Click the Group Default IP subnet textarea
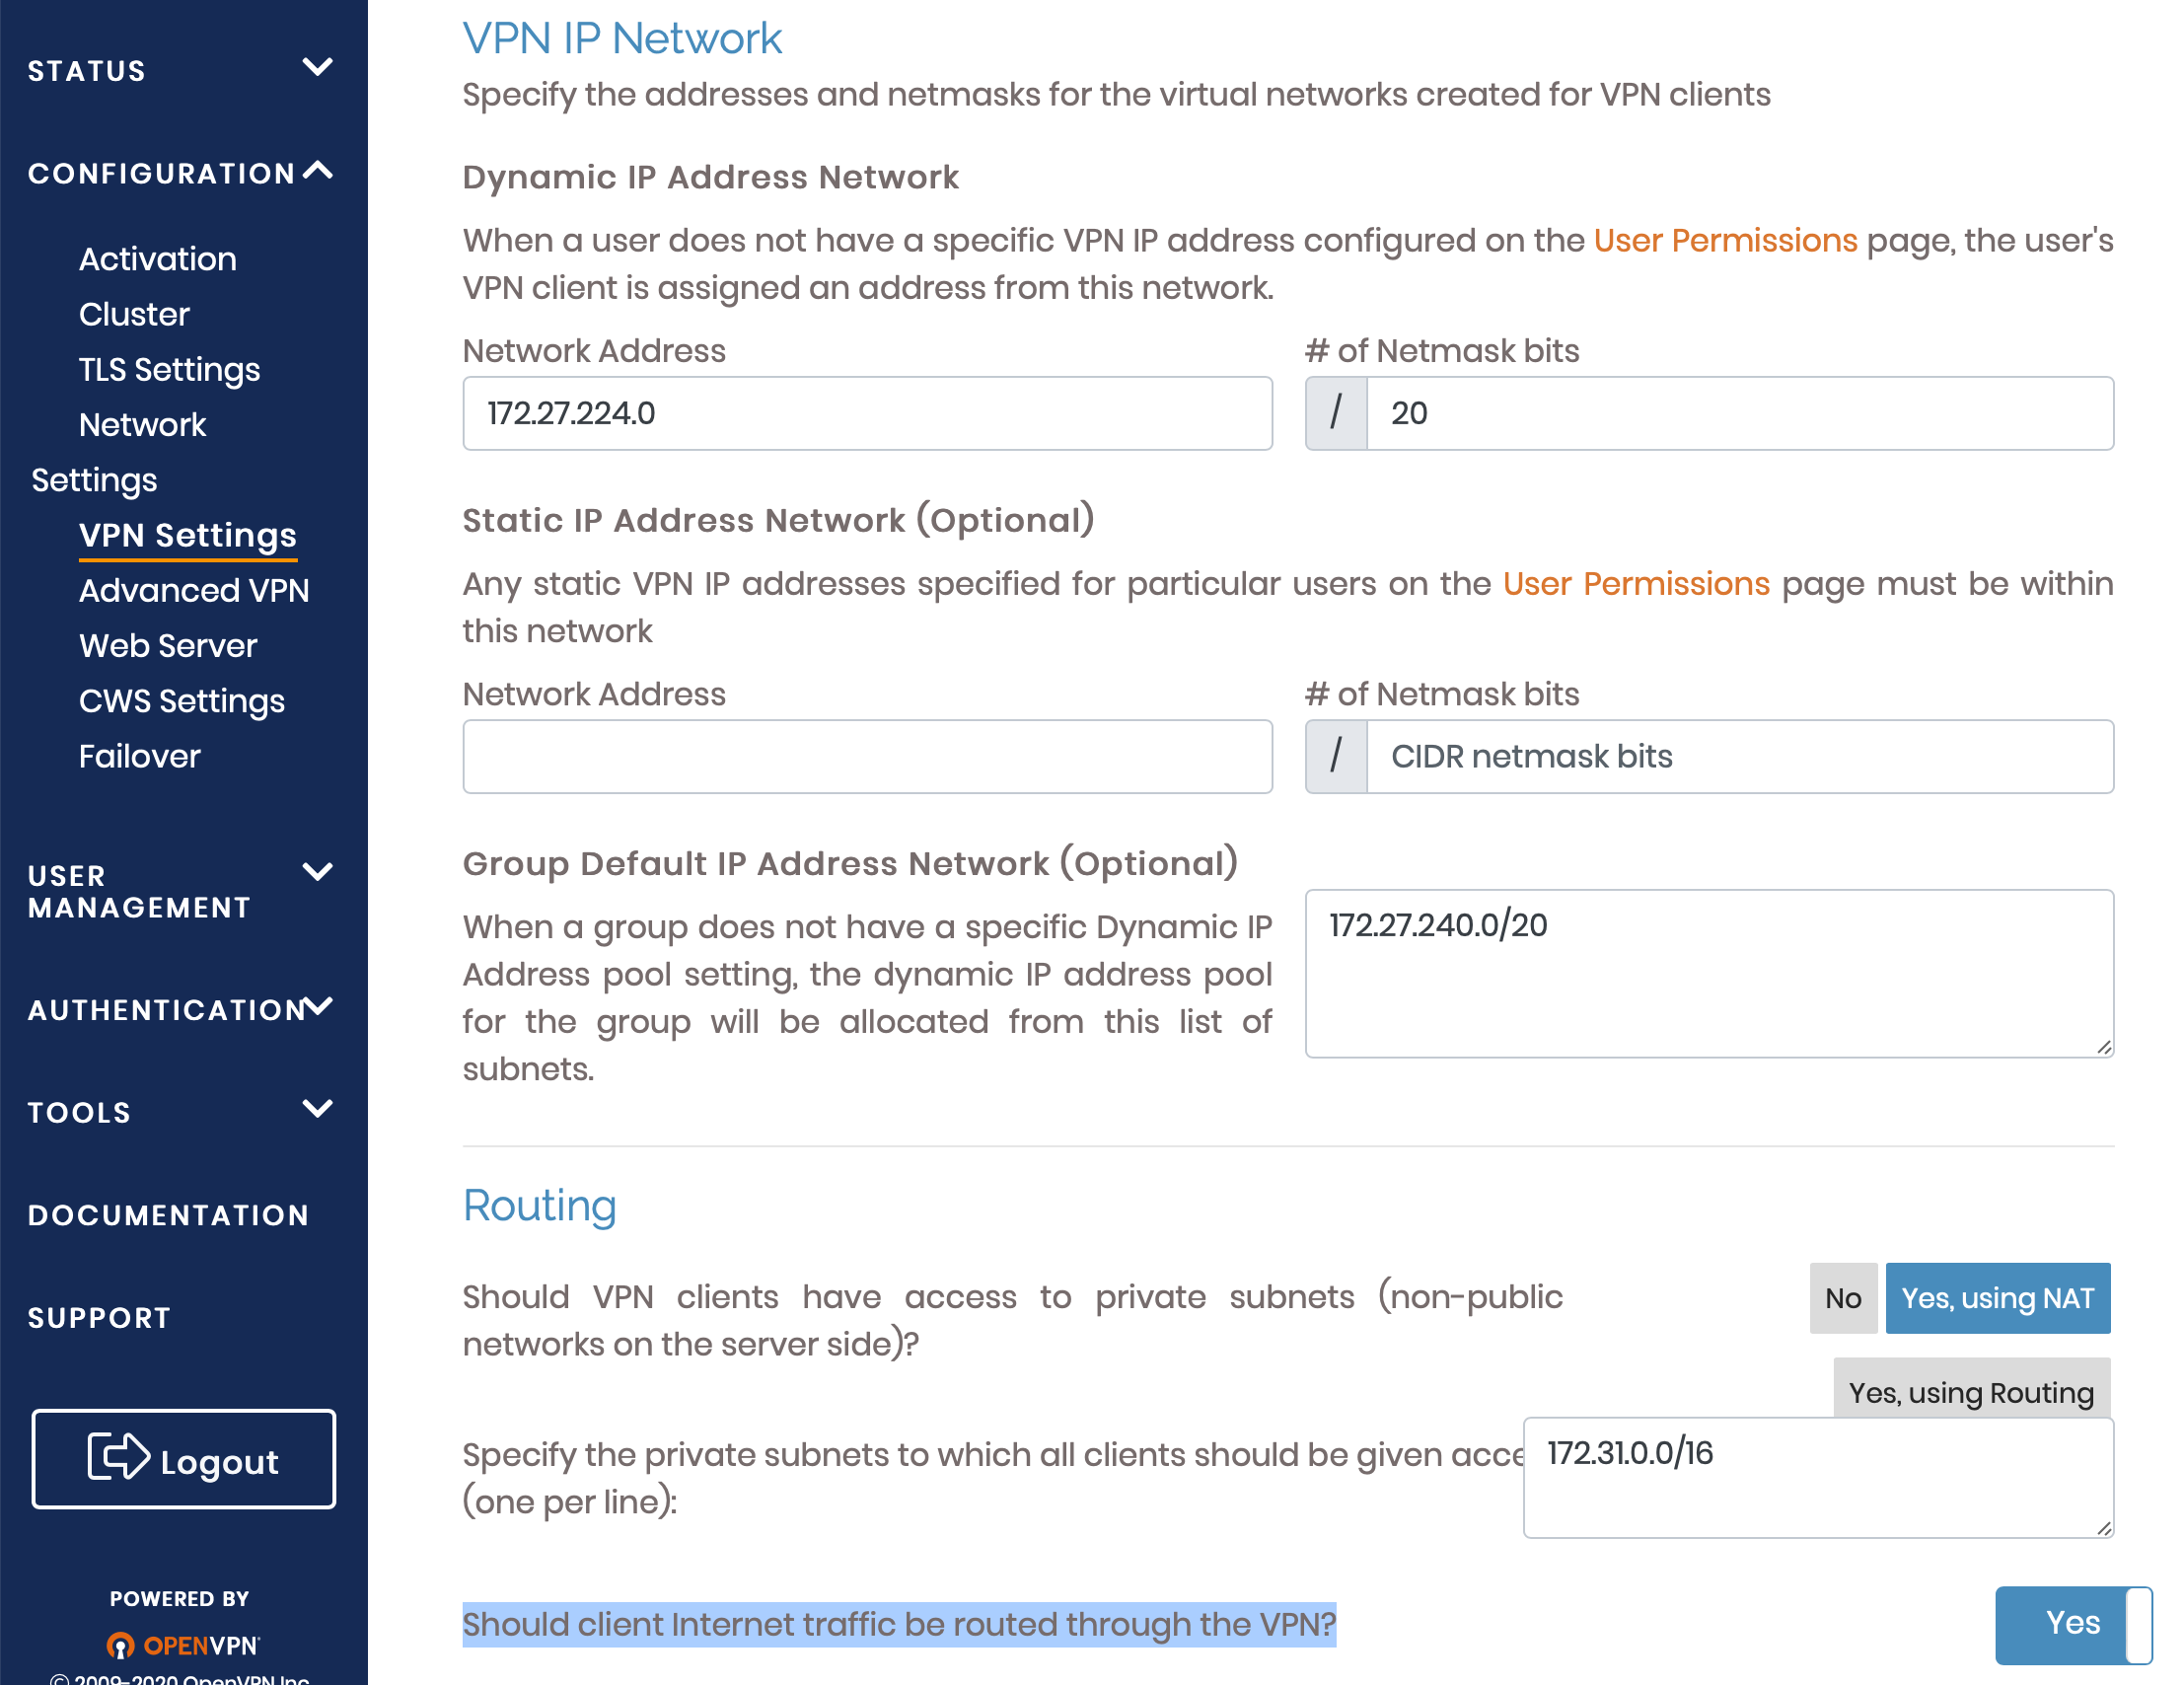Viewport: 2184px width, 1685px height. (x=1708, y=973)
